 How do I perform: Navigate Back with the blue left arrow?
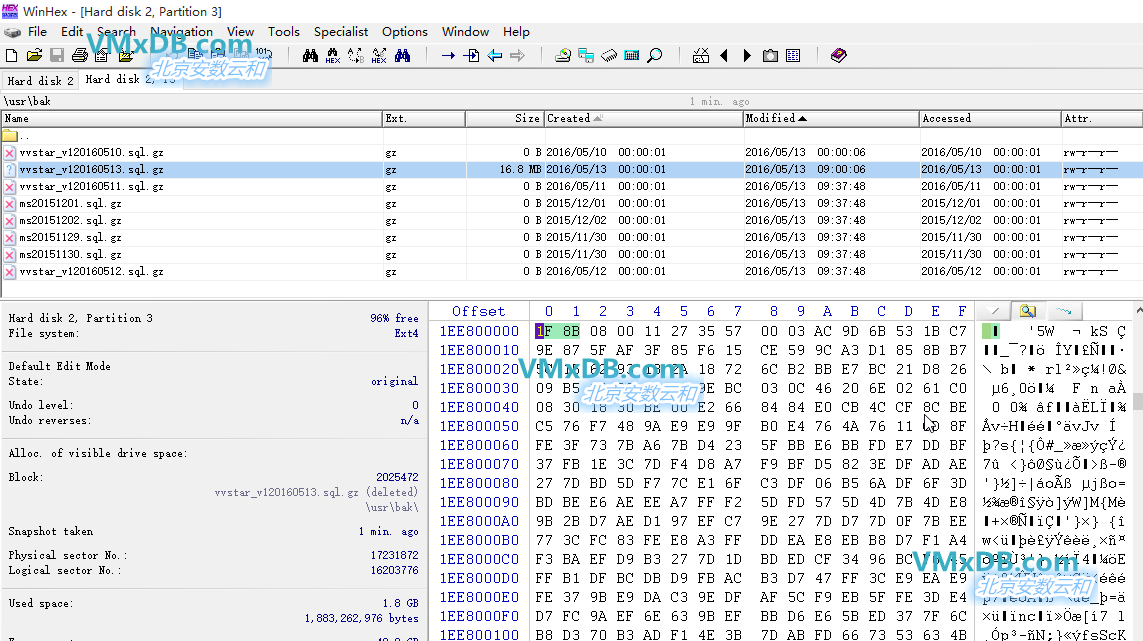[x=494, y=55]
